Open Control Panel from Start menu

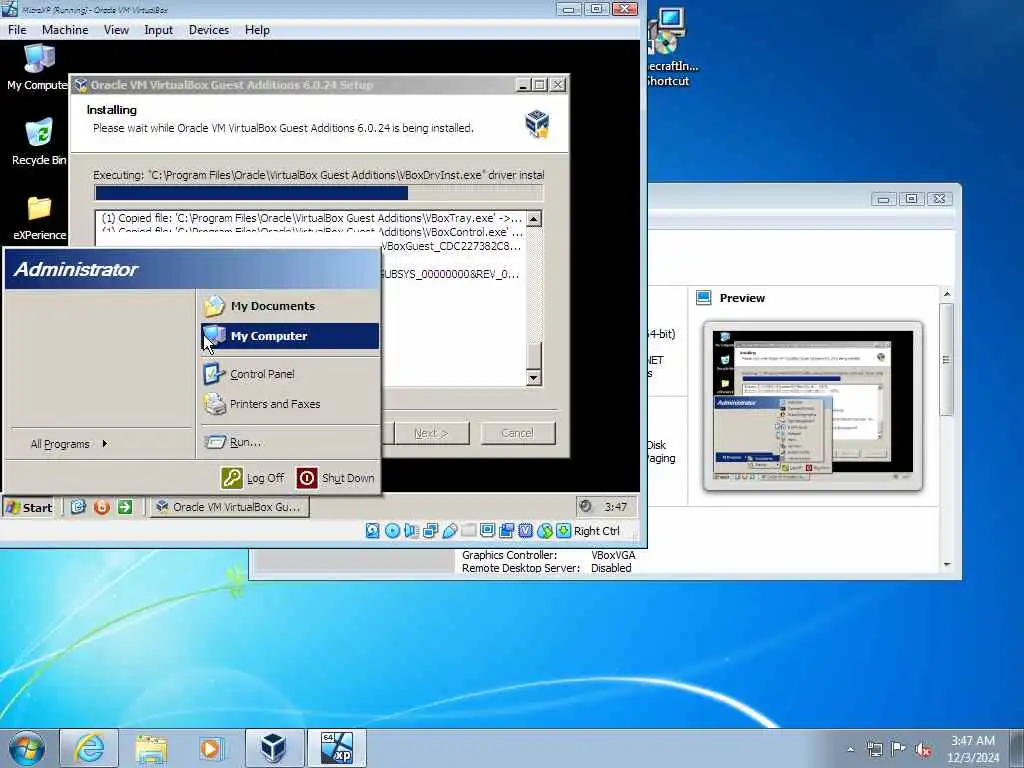289,374
